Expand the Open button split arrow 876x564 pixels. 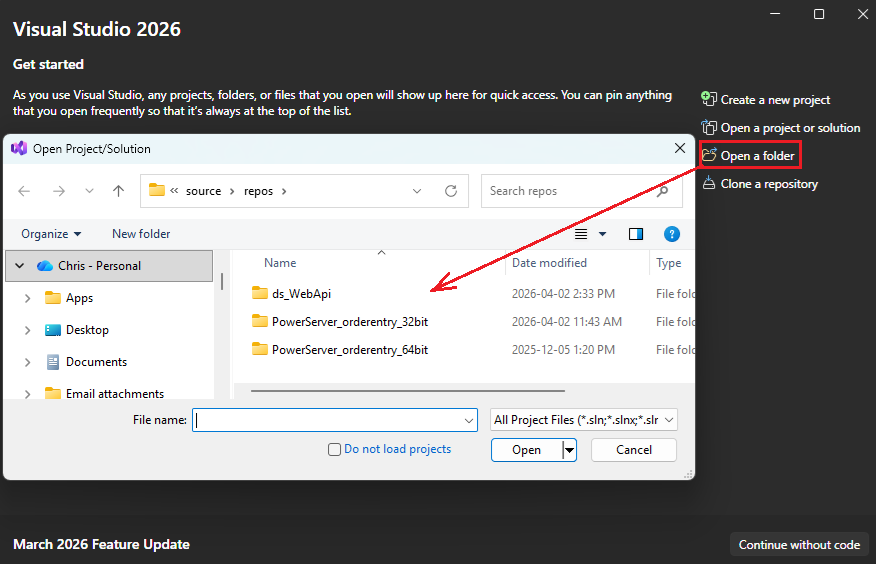coord(570,450)
